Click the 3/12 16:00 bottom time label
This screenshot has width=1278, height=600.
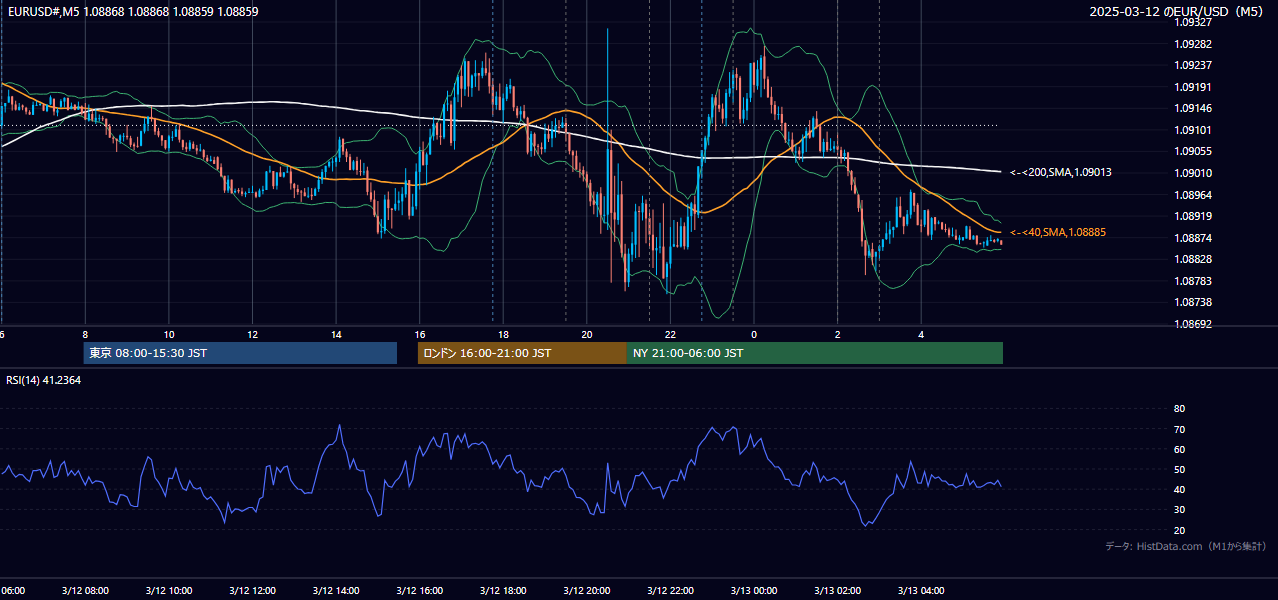tap(420, 591)
